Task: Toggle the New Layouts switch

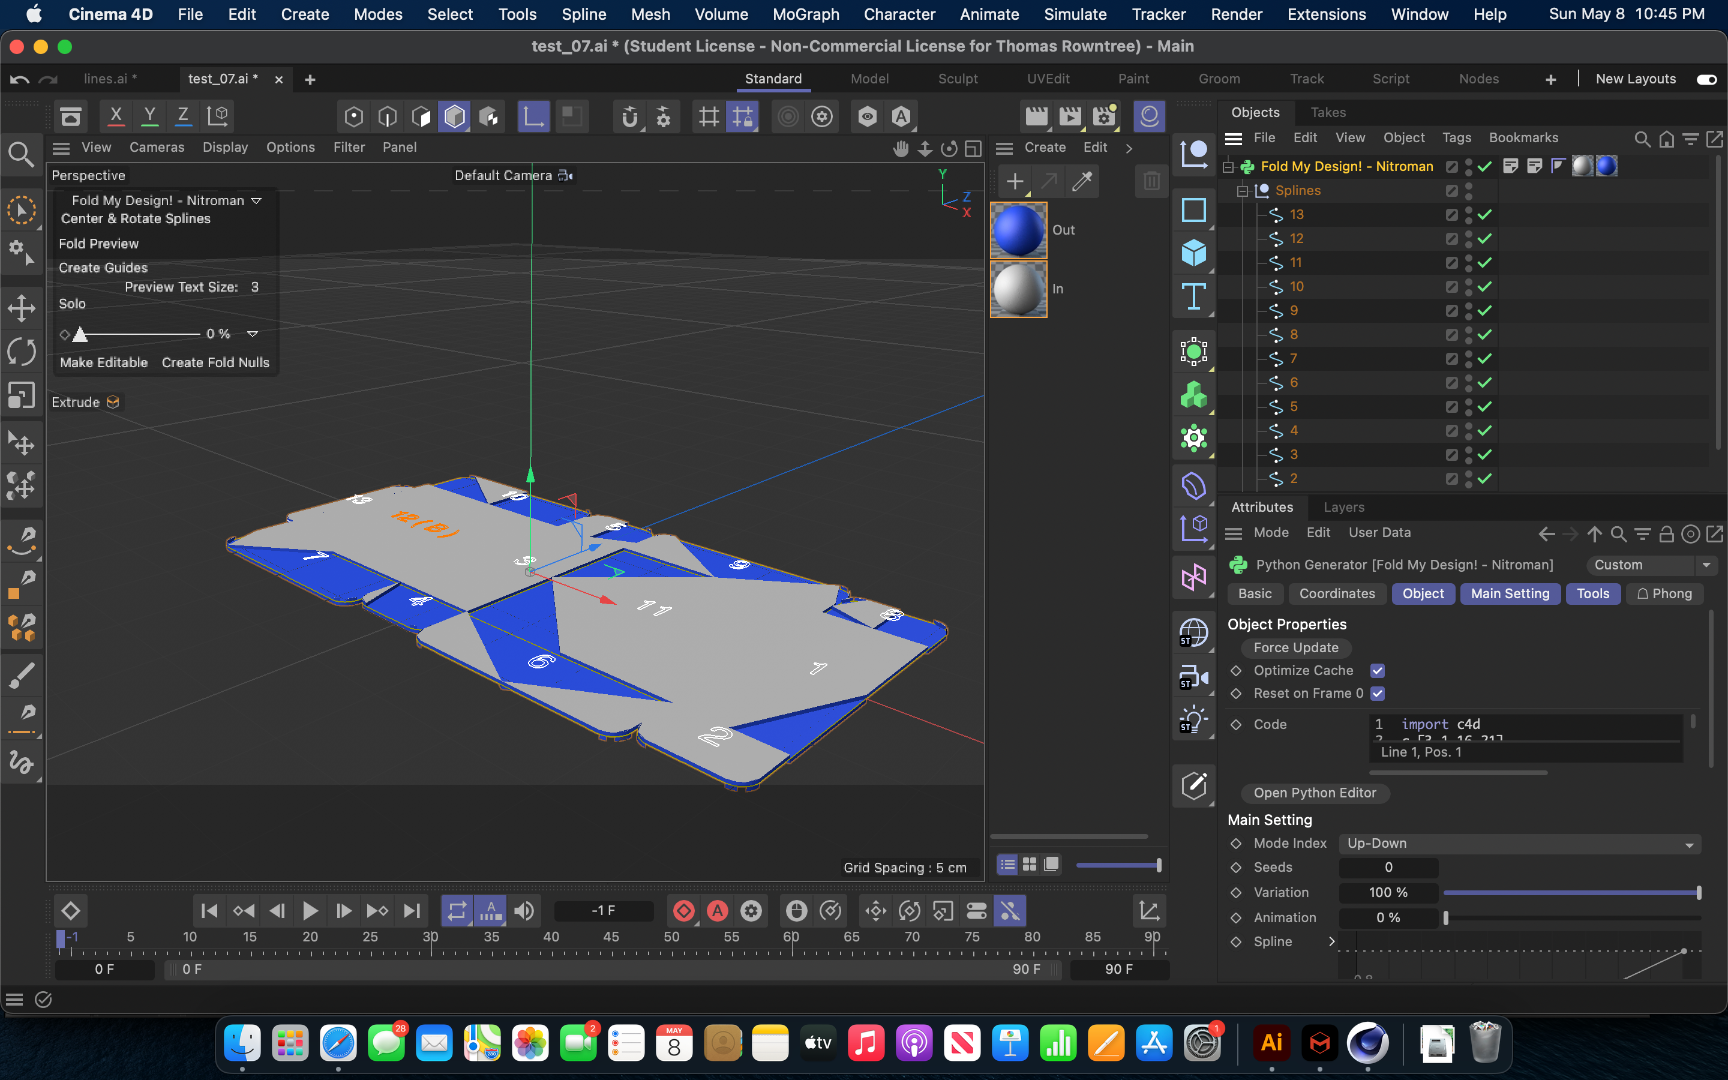Action: (1707, 79)
